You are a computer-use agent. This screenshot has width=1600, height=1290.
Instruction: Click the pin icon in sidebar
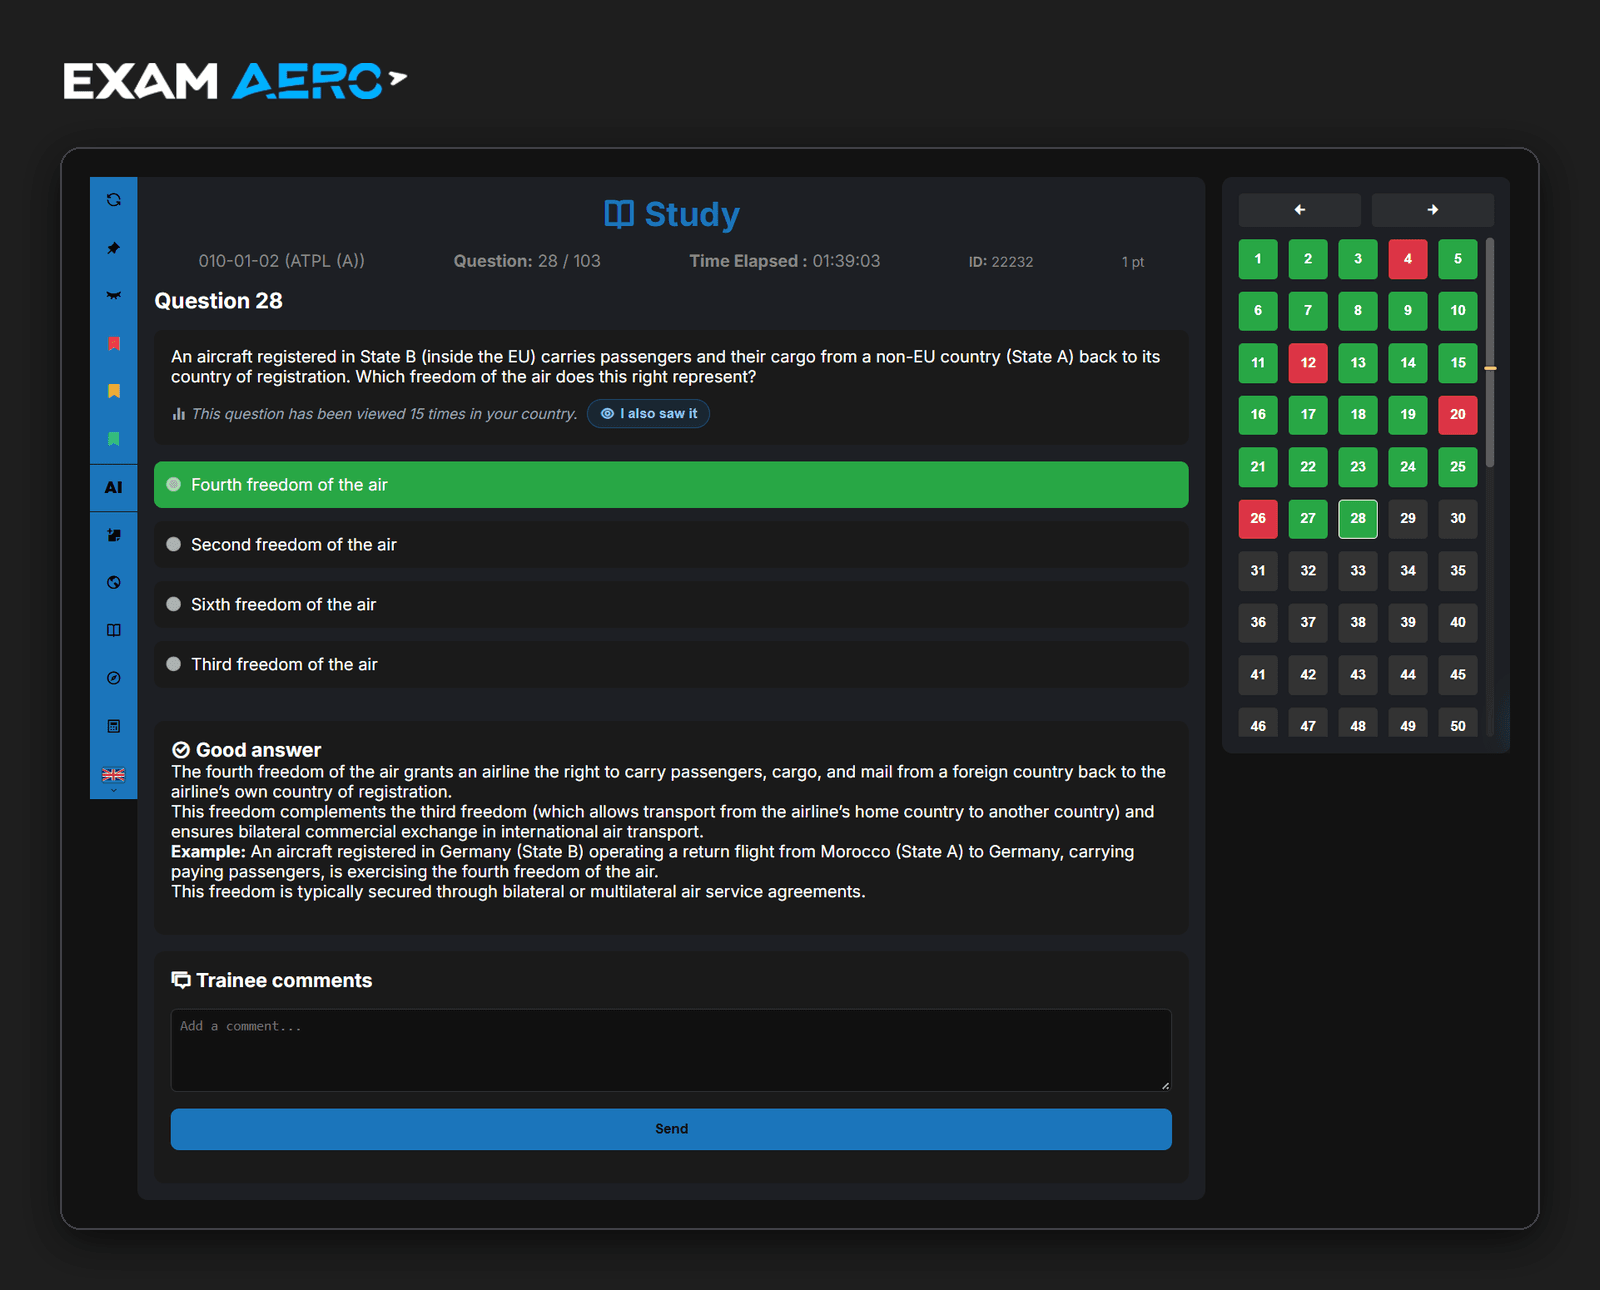coord(114,248)
